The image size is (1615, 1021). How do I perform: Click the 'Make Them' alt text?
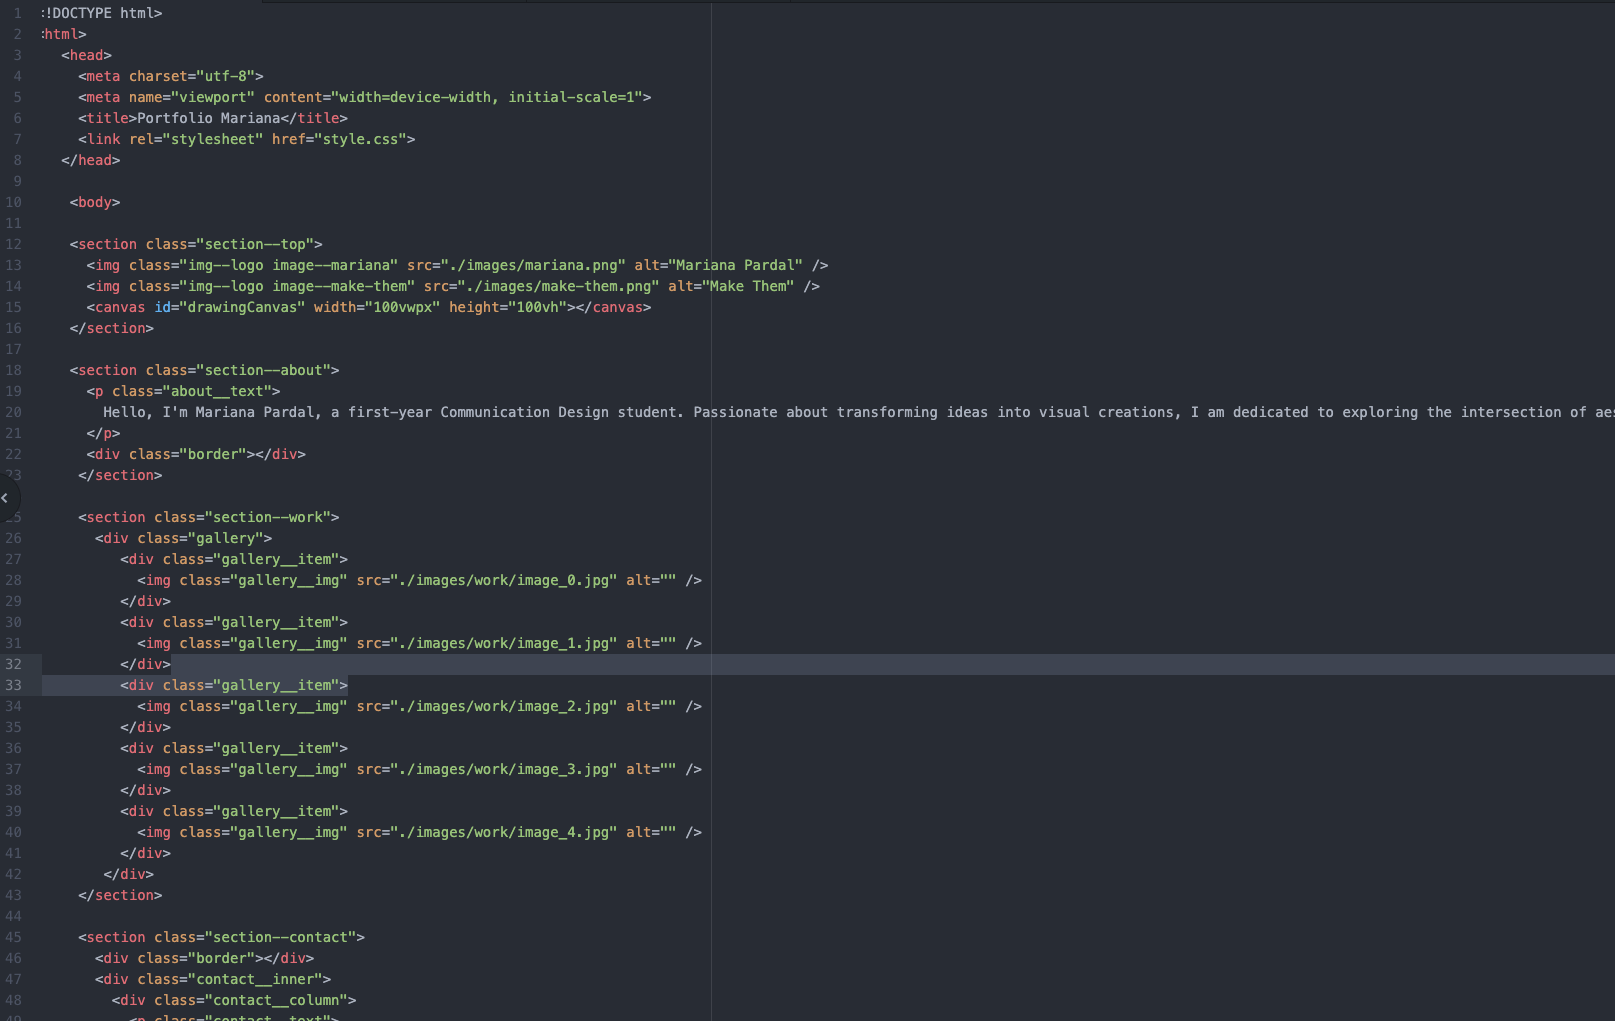tap(750, 286)
